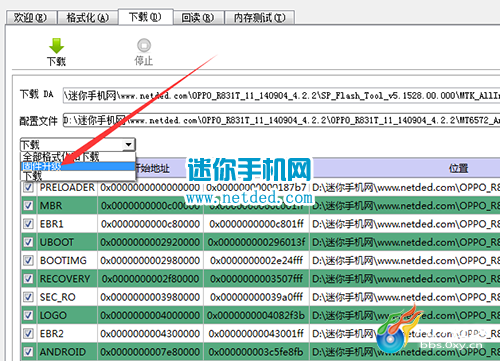
Task: Select the ANDROID name cell
Action: (x=67, y=352)
